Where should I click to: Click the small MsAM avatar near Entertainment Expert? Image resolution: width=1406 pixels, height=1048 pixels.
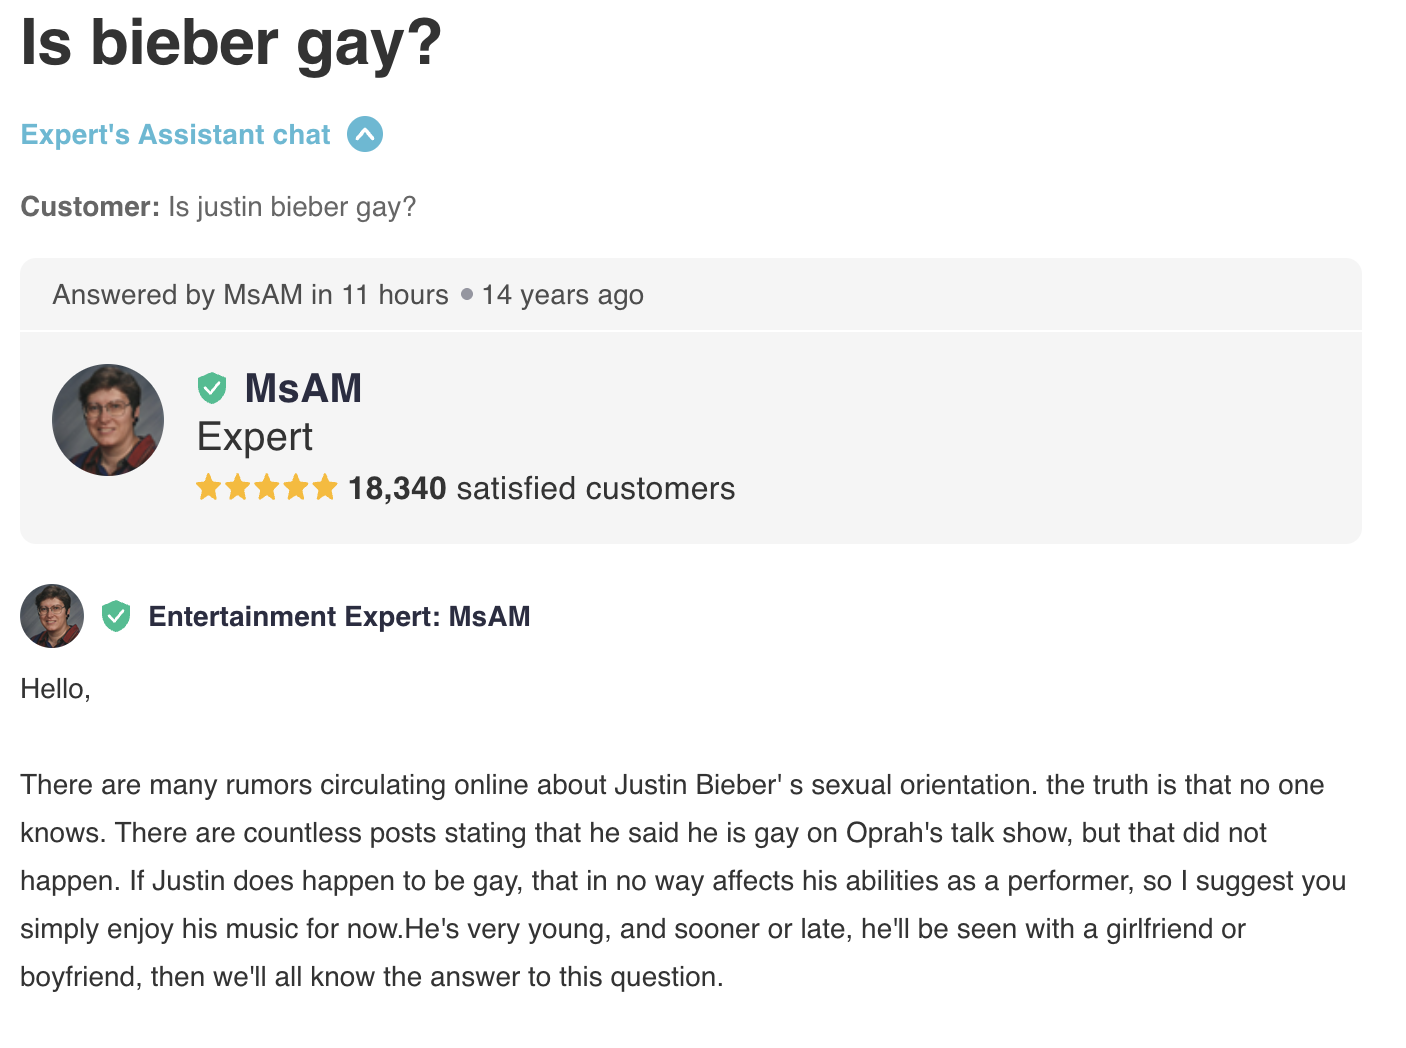tap(52, 616)
